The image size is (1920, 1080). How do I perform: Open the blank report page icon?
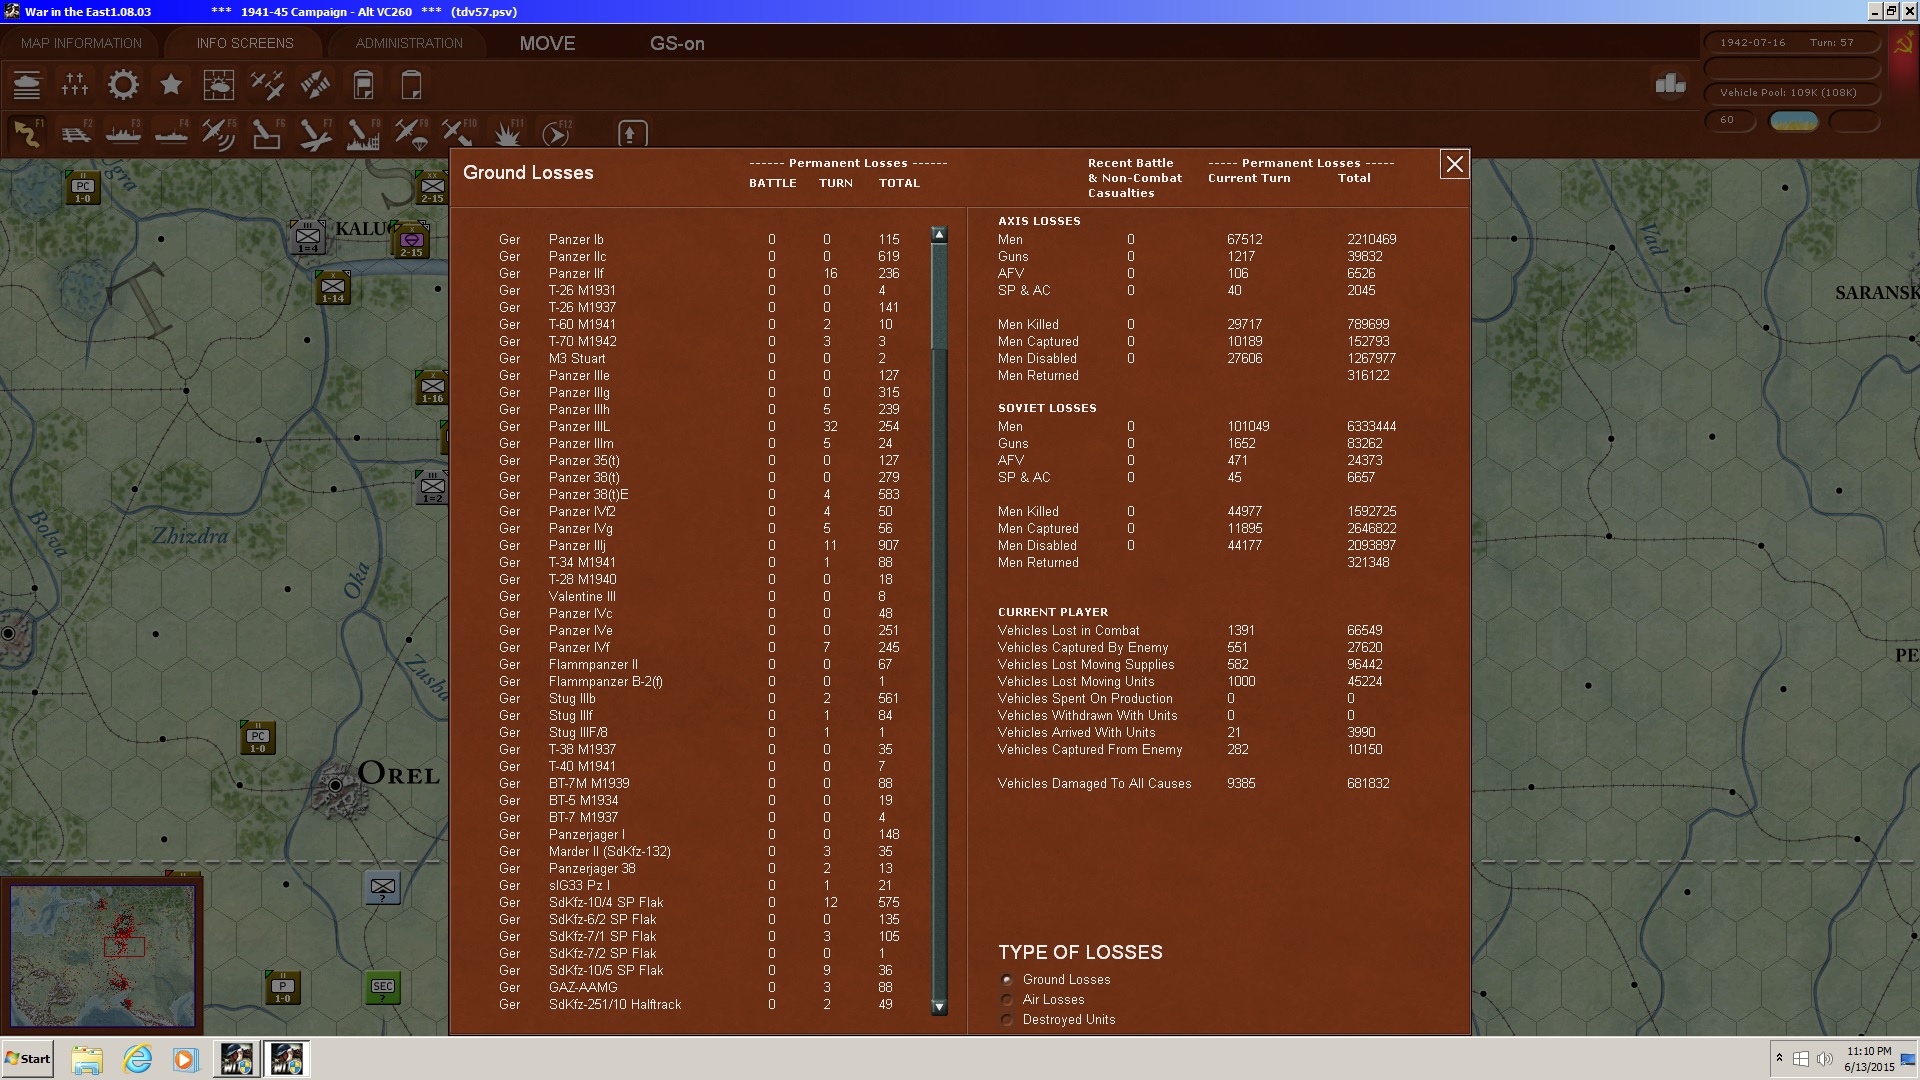[411, 85]
